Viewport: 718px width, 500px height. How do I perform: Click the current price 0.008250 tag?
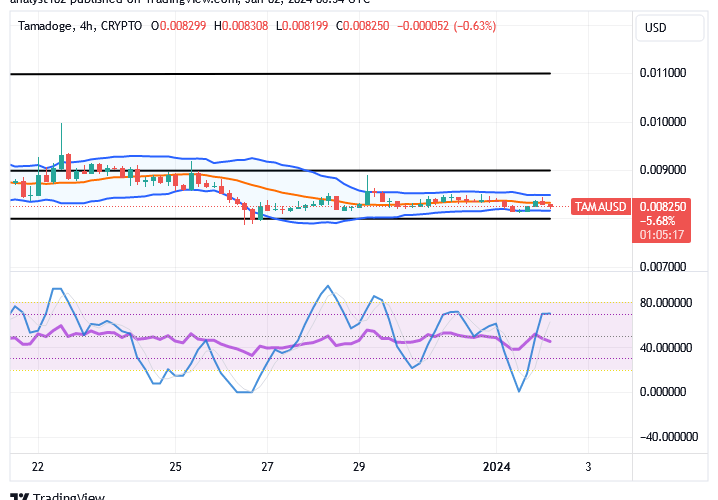663,207
